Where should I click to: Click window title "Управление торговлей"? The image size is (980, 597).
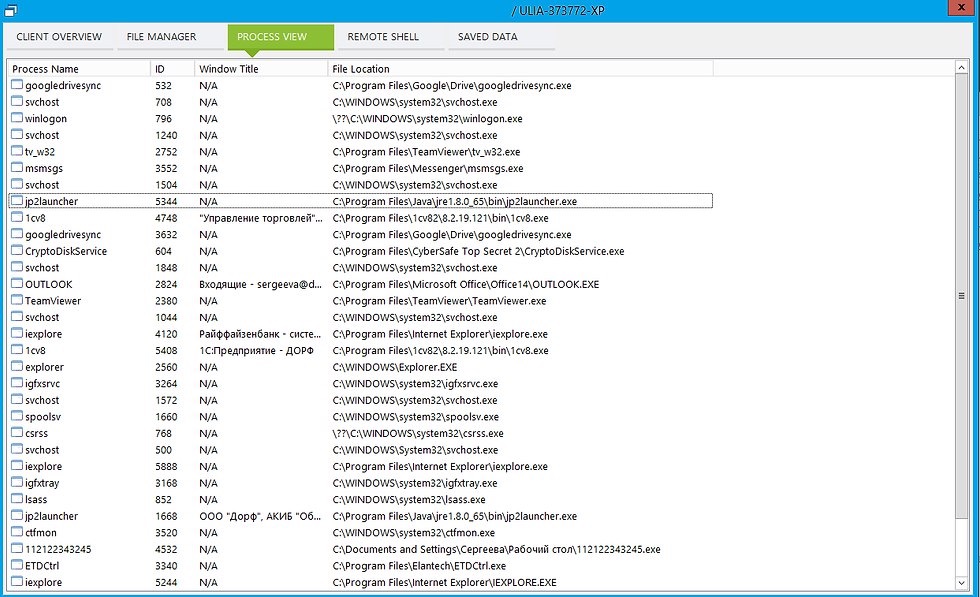(x=261, y=218)
